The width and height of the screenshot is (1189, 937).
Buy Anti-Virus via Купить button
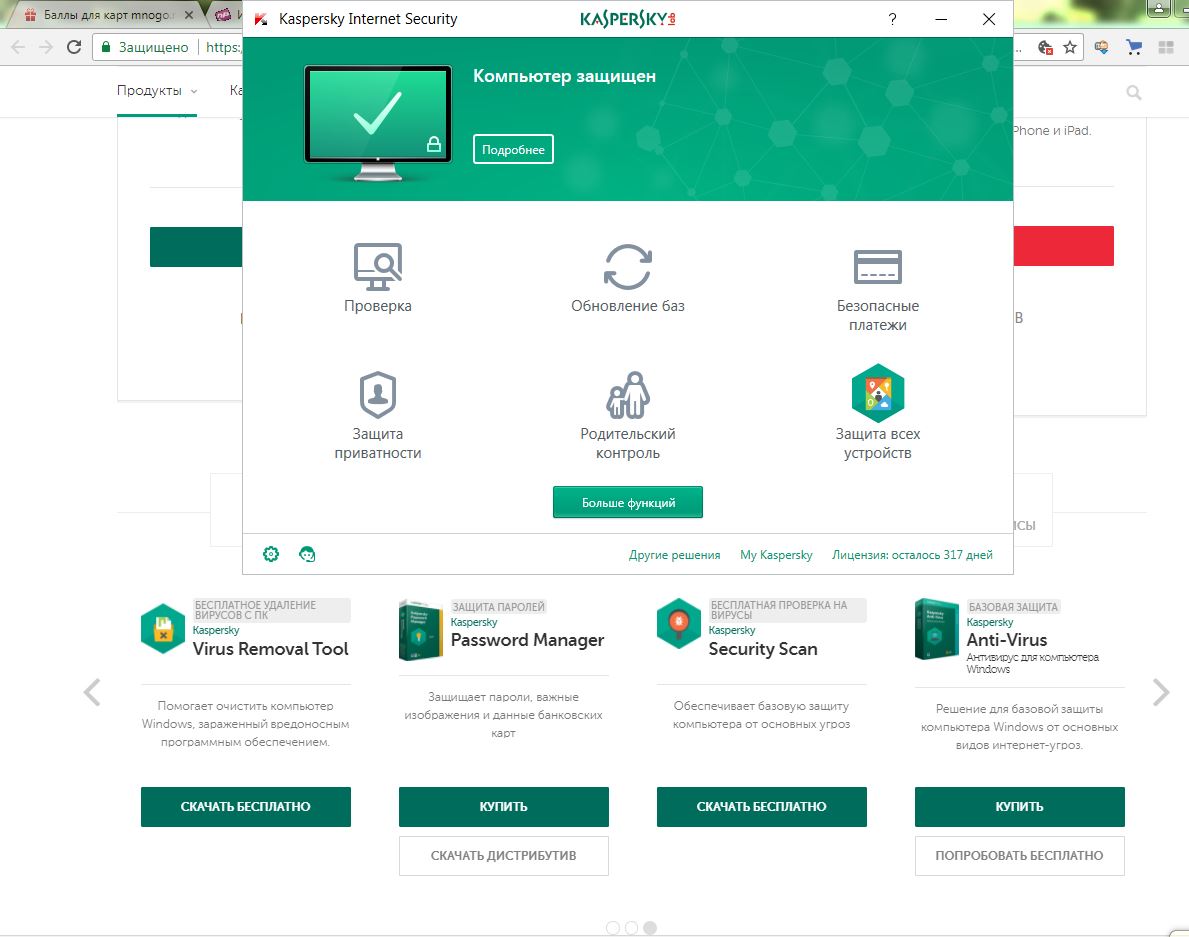pyautogui.click(x=1019, y=807)
